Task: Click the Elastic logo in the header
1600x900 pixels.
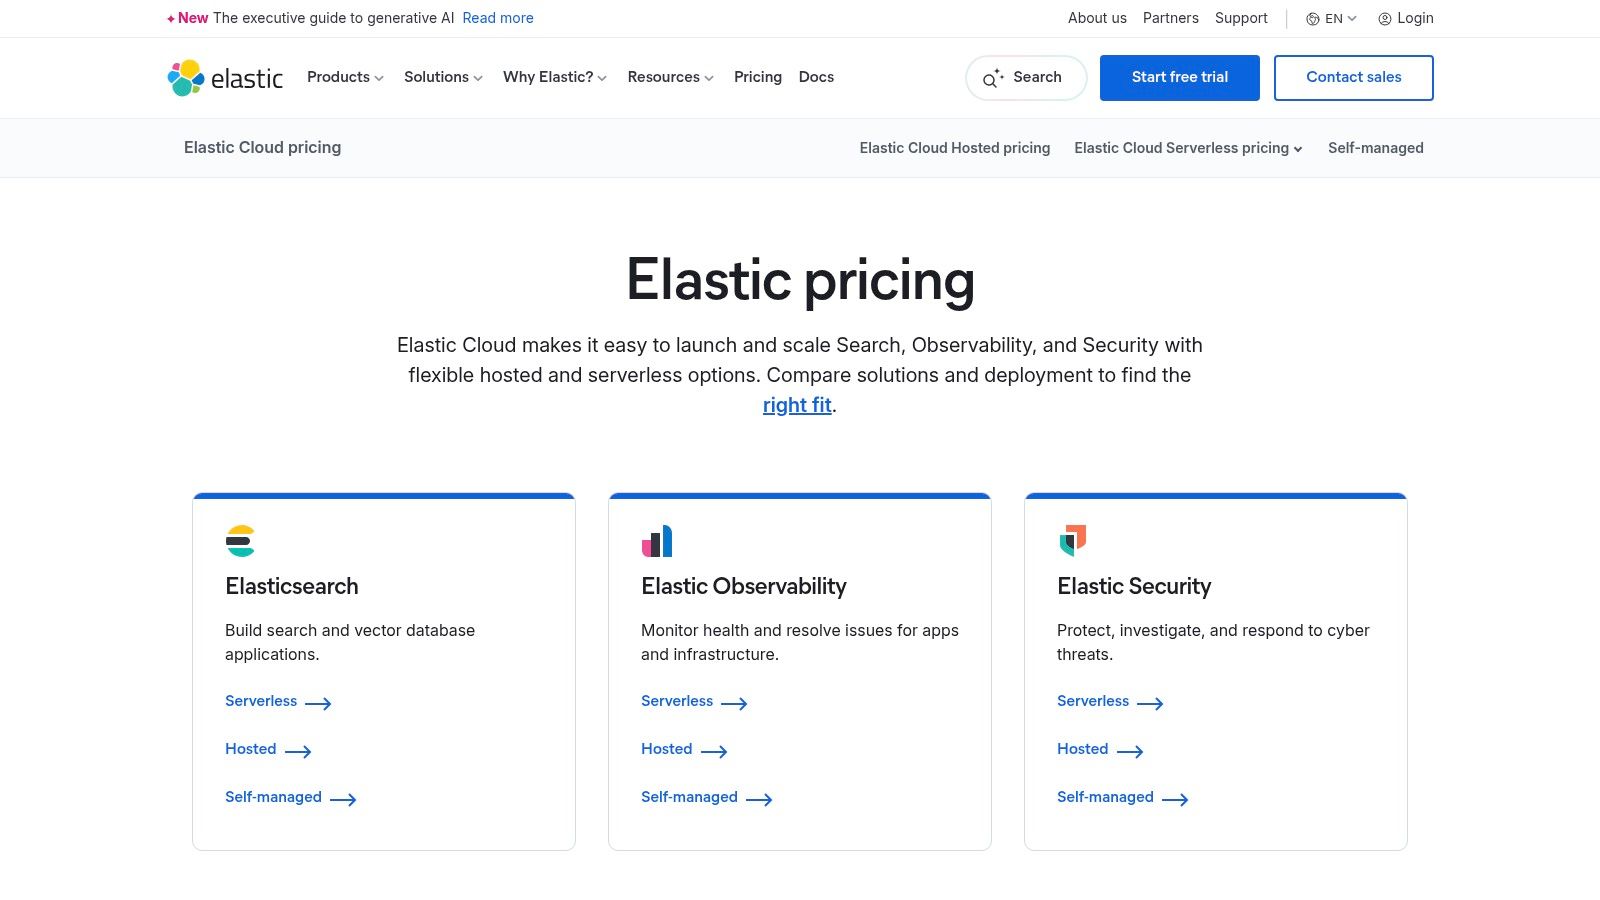Action: (x=223, y=77)
